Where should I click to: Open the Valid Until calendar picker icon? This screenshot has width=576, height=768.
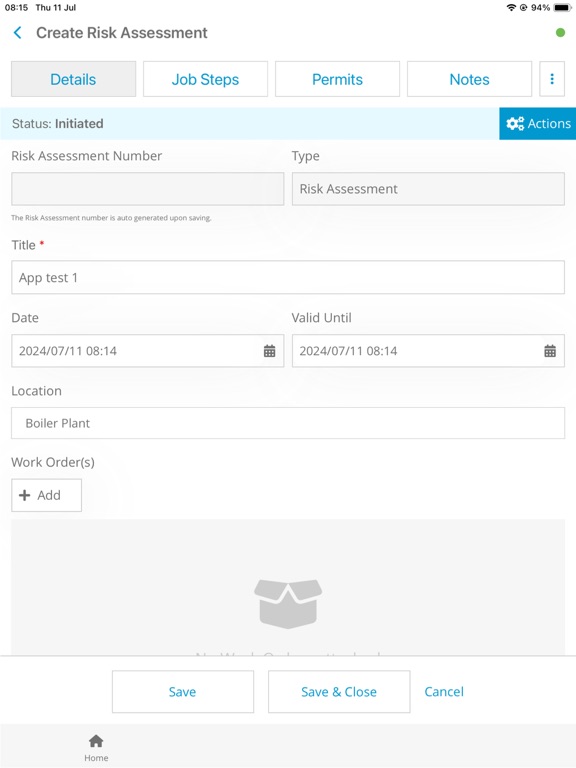(x=550, y=351)
